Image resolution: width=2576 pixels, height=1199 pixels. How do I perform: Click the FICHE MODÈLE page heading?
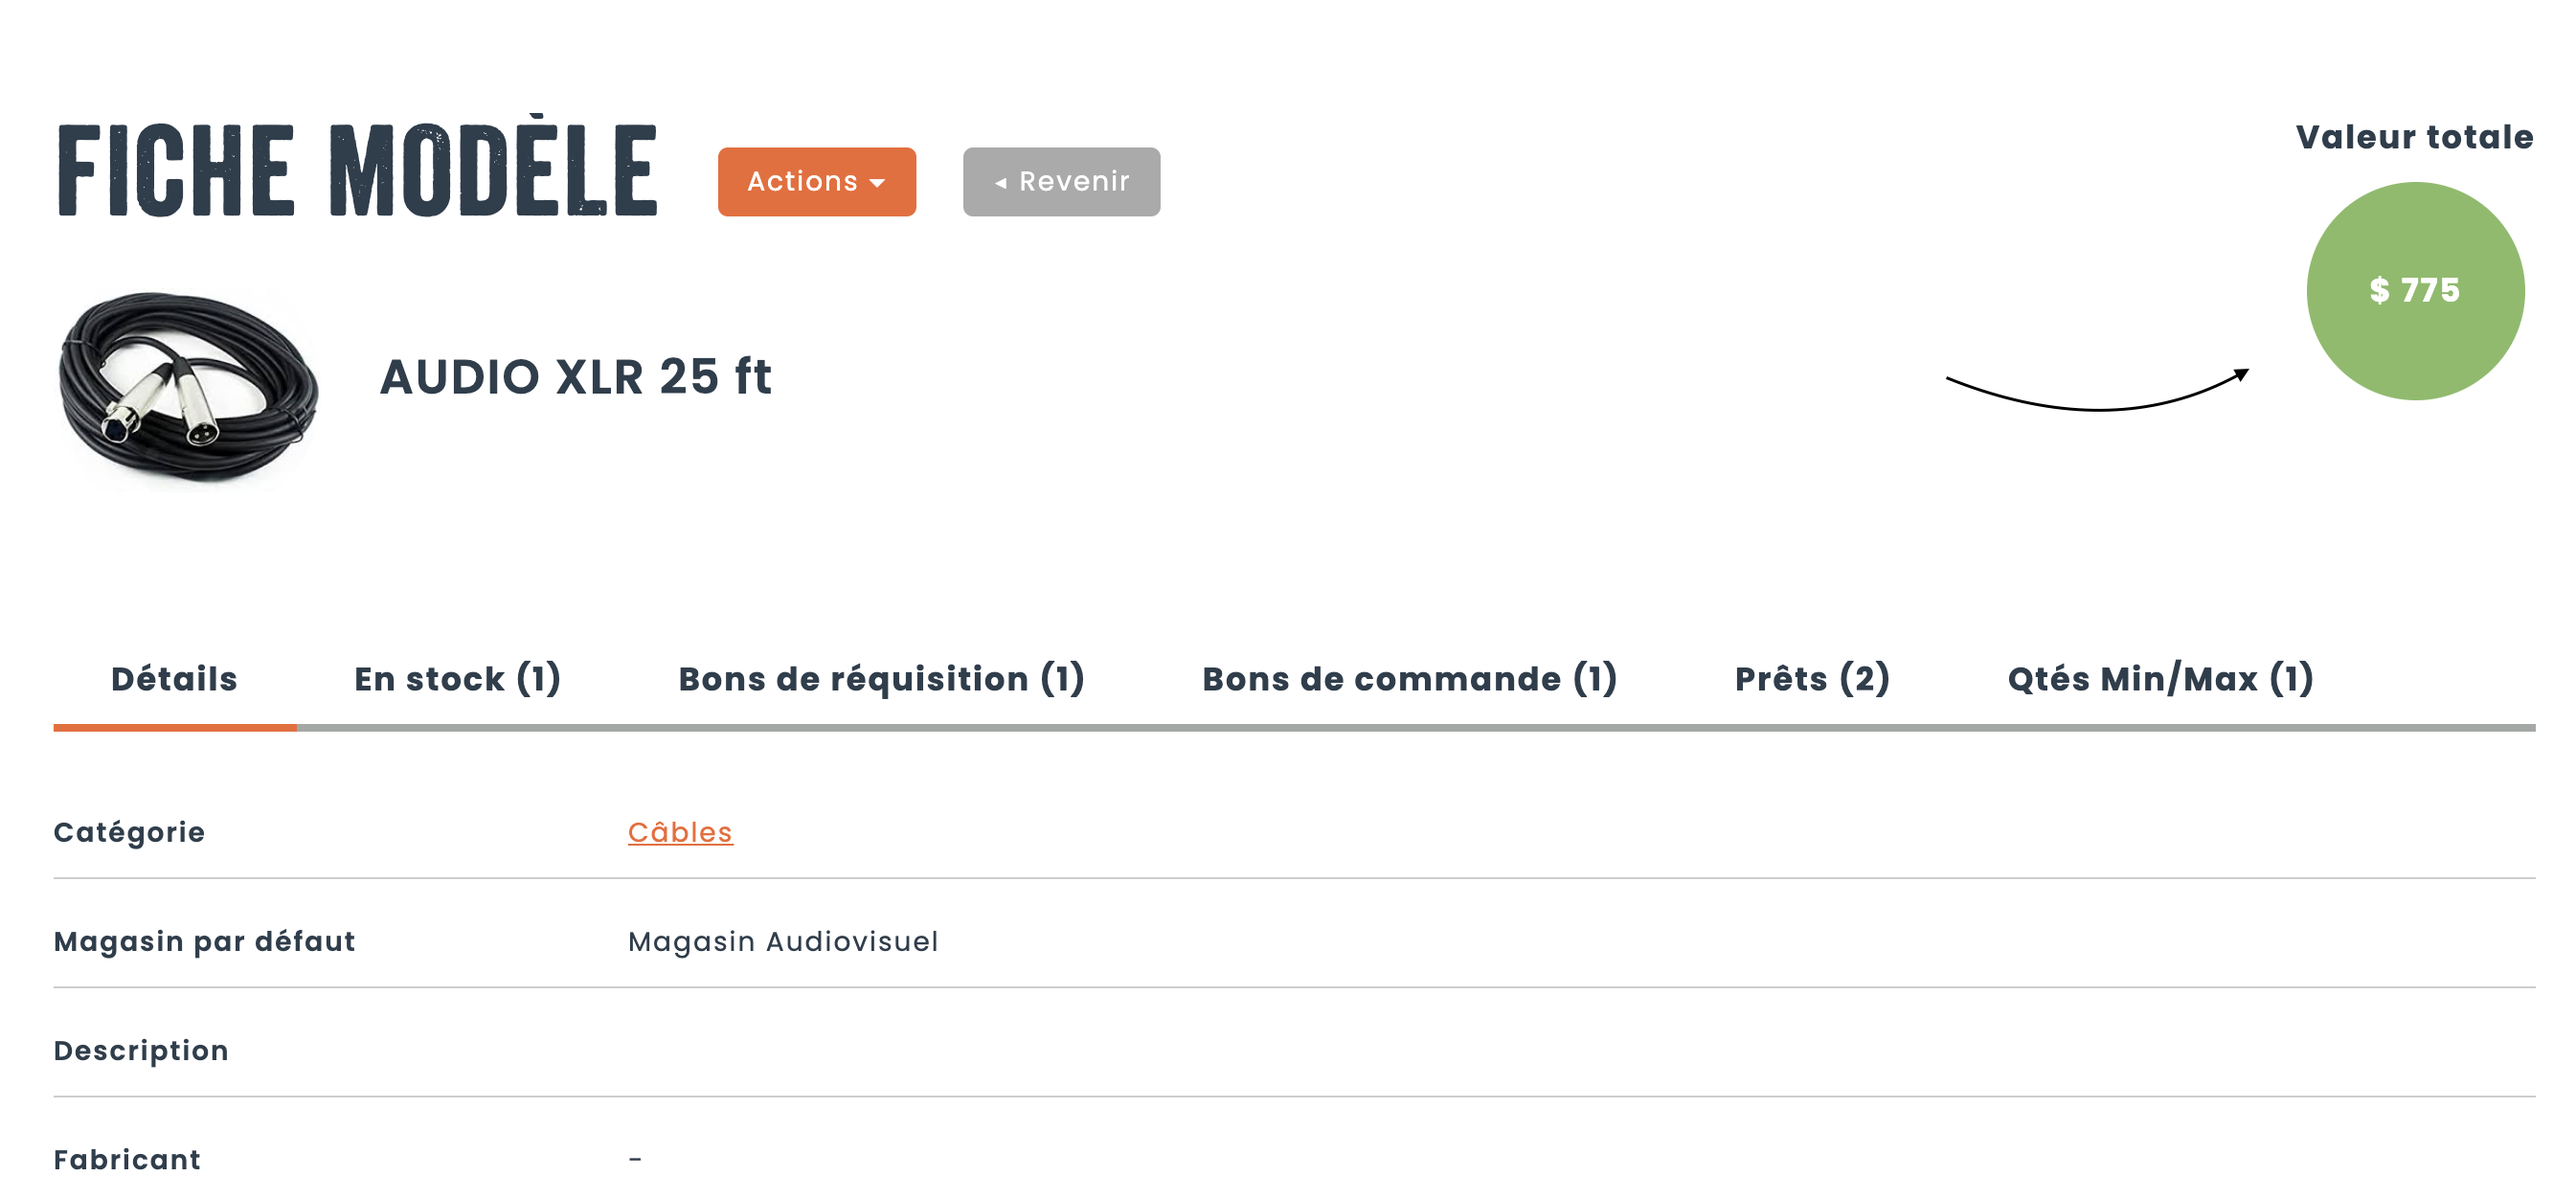pyautogui.click(x=357, y=170)
